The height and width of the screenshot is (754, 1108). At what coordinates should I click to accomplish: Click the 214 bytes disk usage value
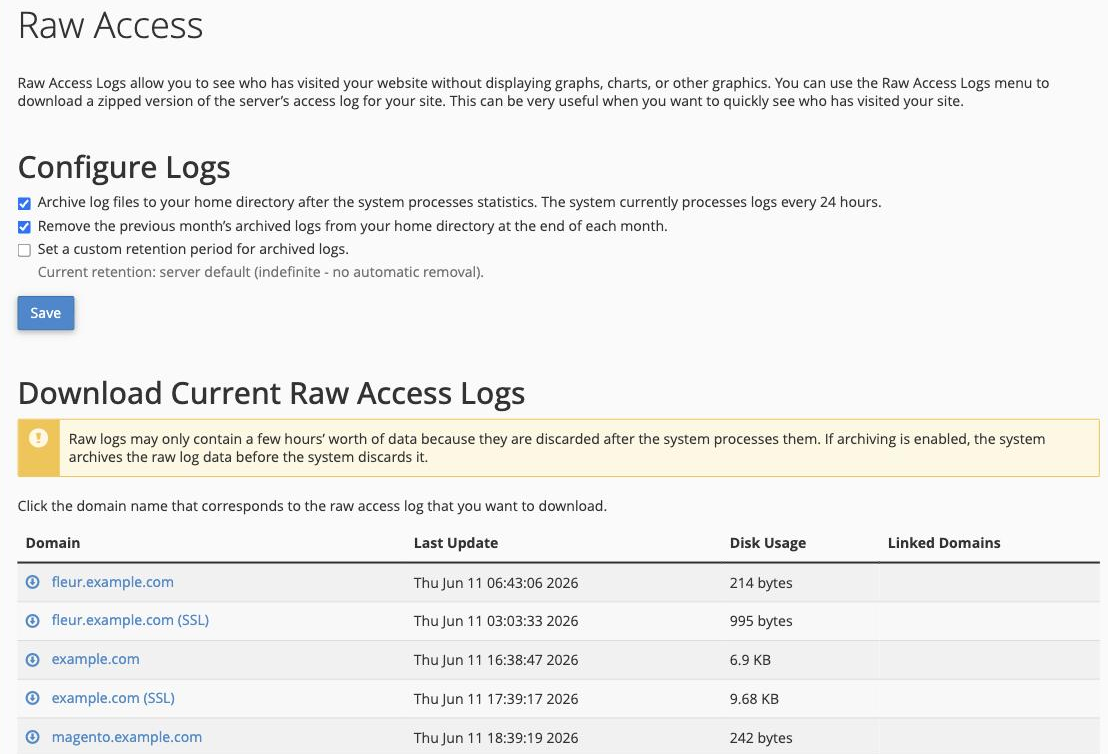(761, 583)
